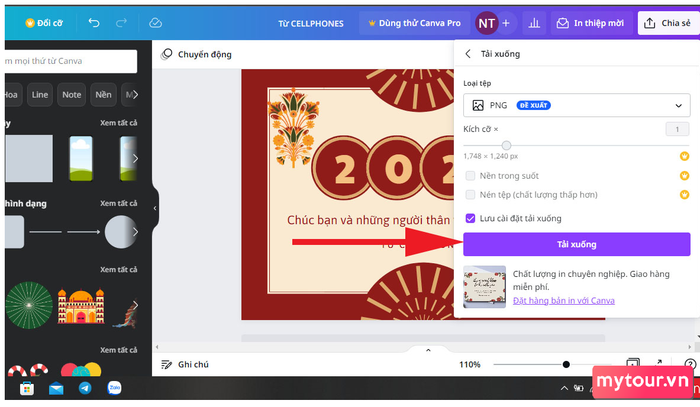This screenshot has height=407, width=700.
Task: Collapse the side panel with handle arrow
Action: pyautogui.click(x=155, y=208)
